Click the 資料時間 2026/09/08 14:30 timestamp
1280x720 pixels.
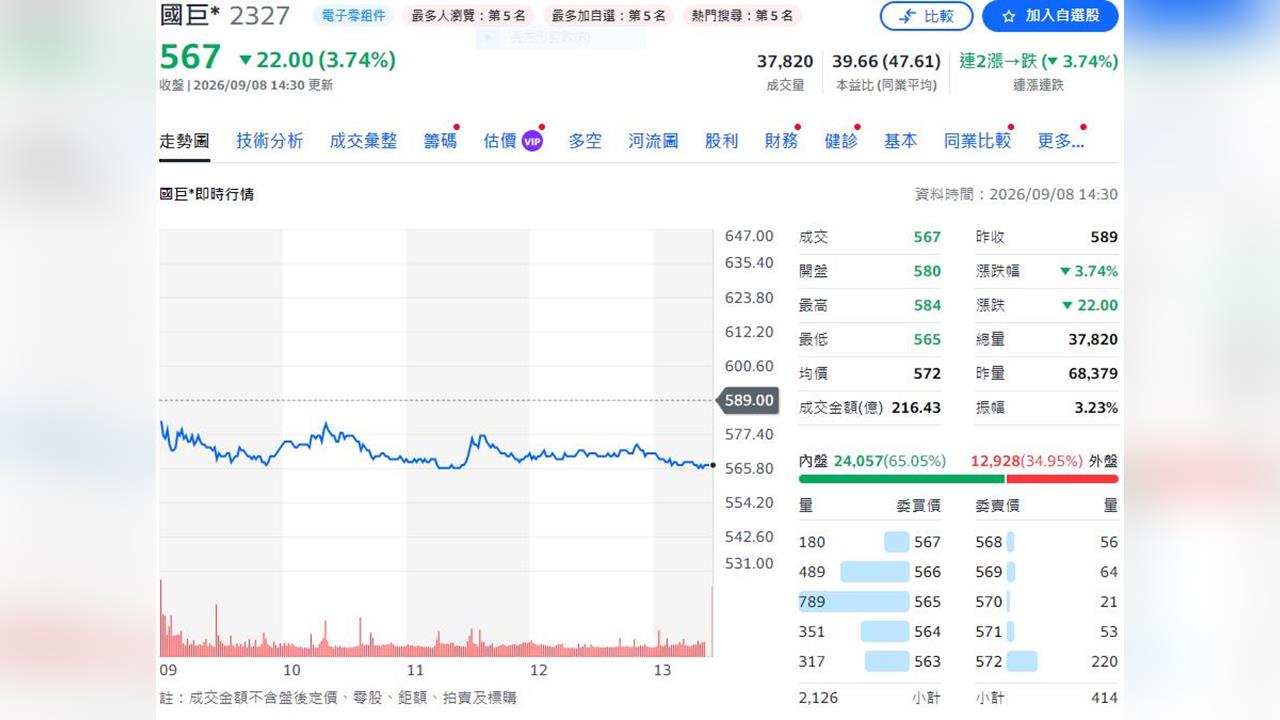(1016, 195)
